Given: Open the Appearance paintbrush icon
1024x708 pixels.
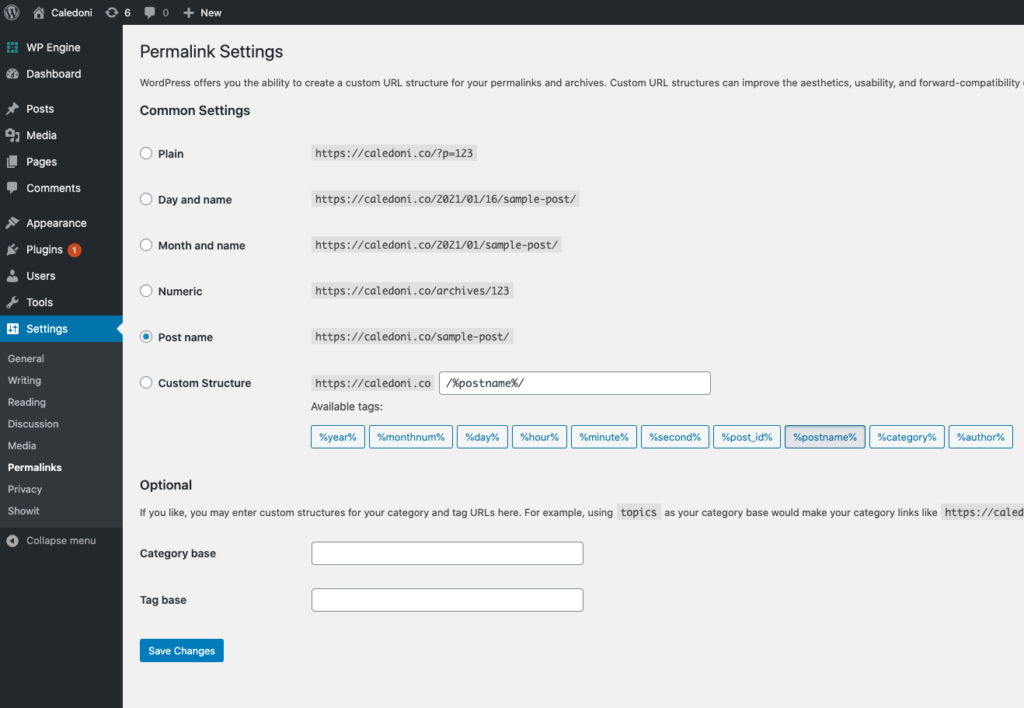Looking at the screenshot, I should pyautogui.click(x=15, y=222).
